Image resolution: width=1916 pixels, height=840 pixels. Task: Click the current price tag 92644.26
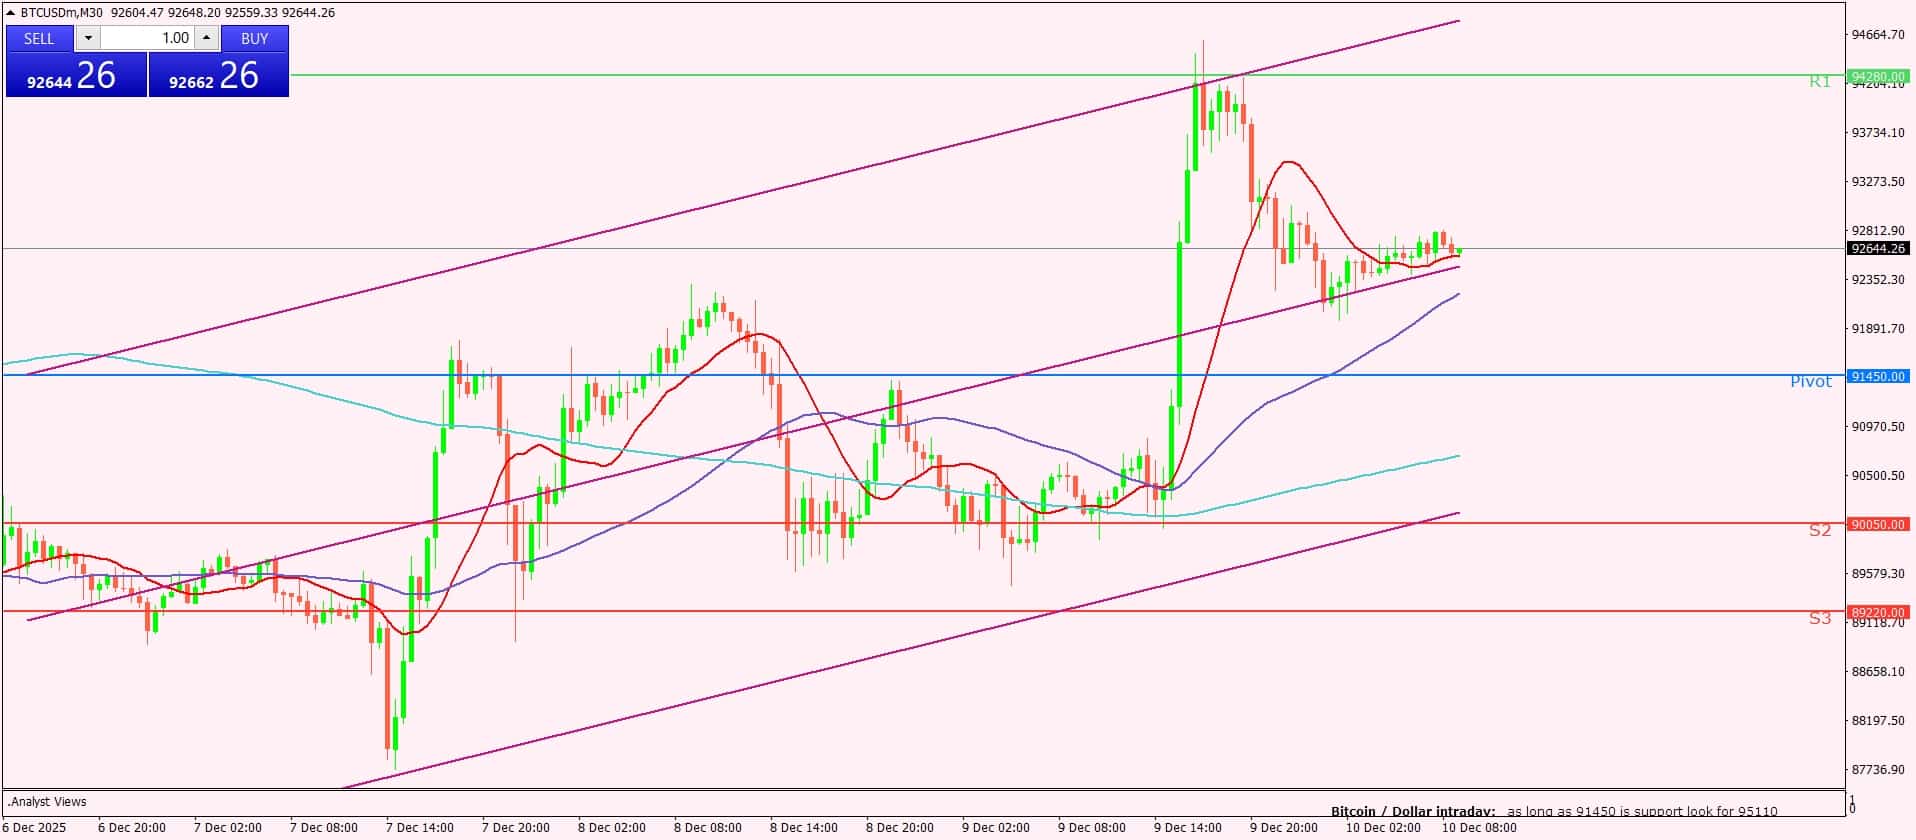pyautogui.click(x=1878, y=248)
